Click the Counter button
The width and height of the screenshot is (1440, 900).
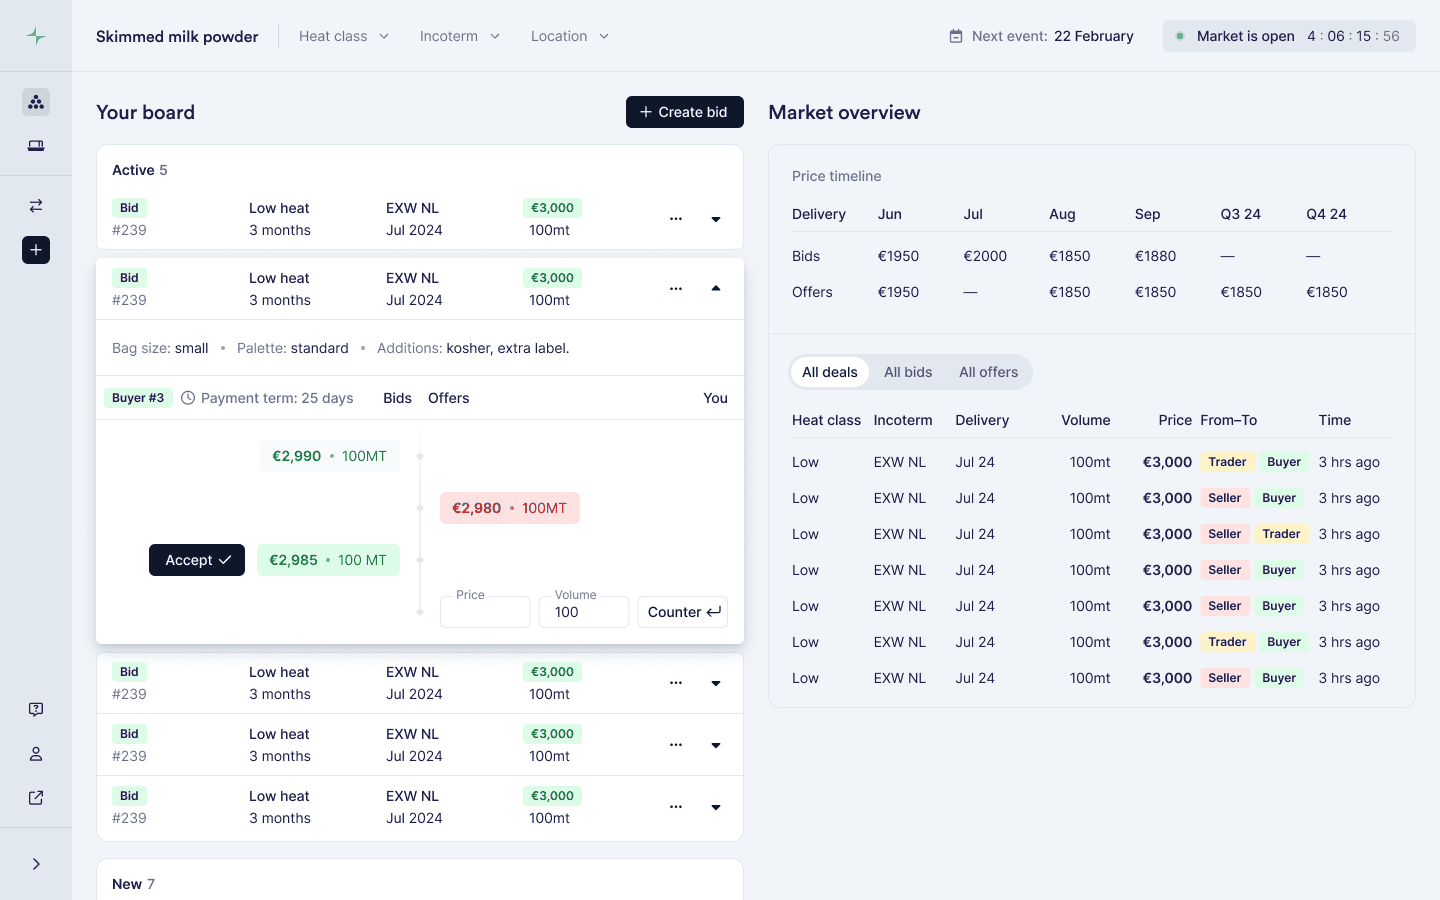[x=683, y=612]
